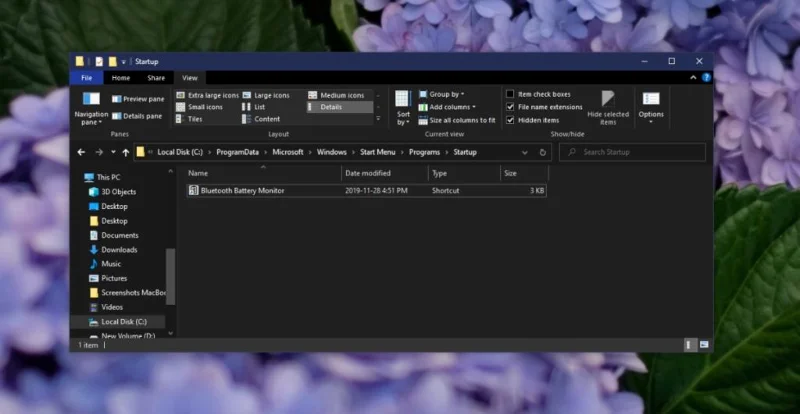The image size is (800, 414).
Task: Refresh the Startup folder
Action: pos(542,152)
